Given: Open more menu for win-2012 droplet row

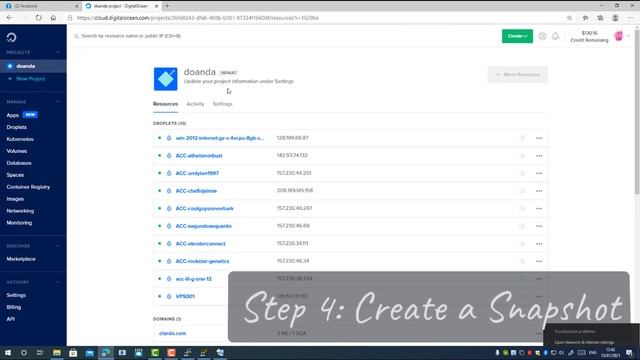Looking at the screenshot, I should [539, 138].
